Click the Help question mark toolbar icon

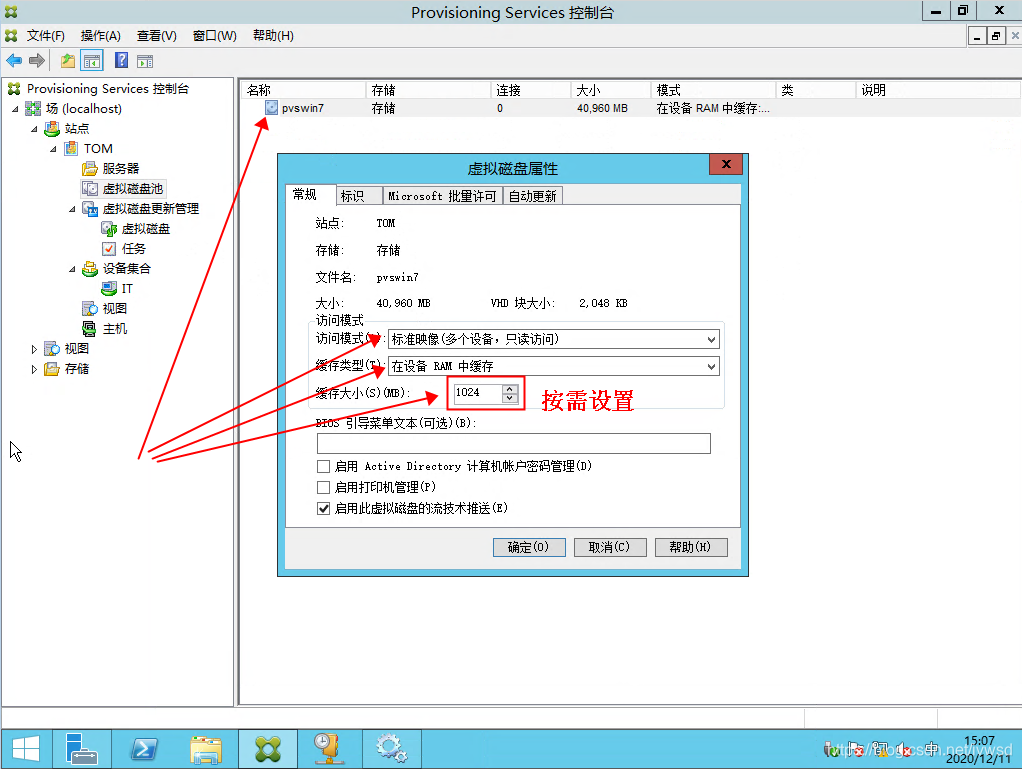point(121,61)
